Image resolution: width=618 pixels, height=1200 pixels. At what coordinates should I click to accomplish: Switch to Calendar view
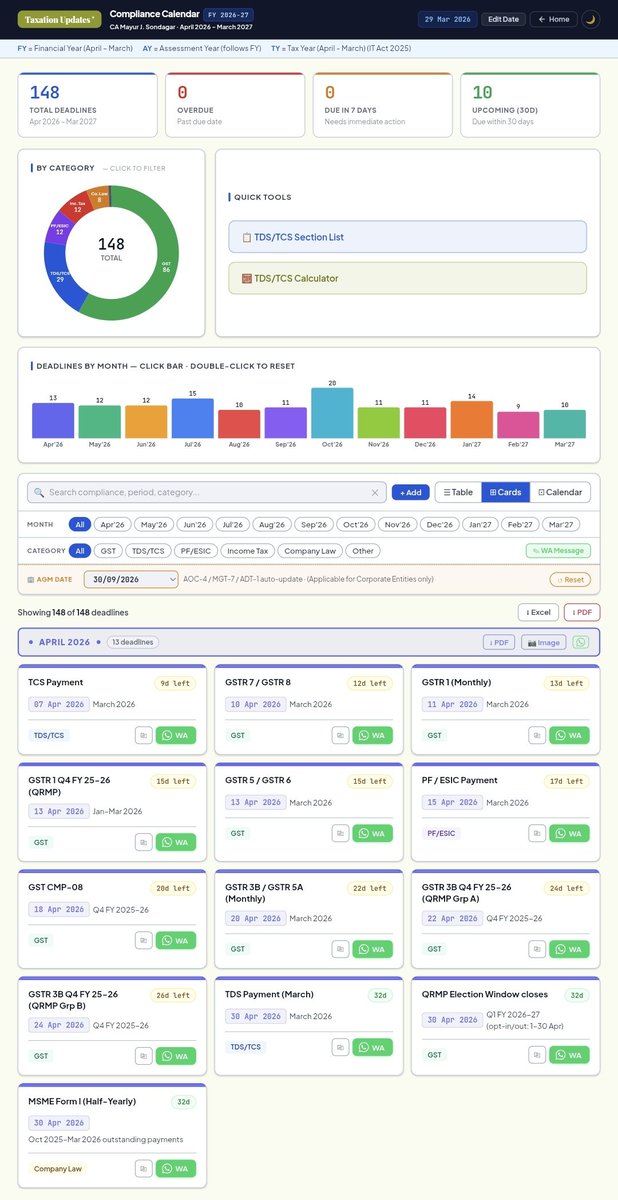point(559,492)
